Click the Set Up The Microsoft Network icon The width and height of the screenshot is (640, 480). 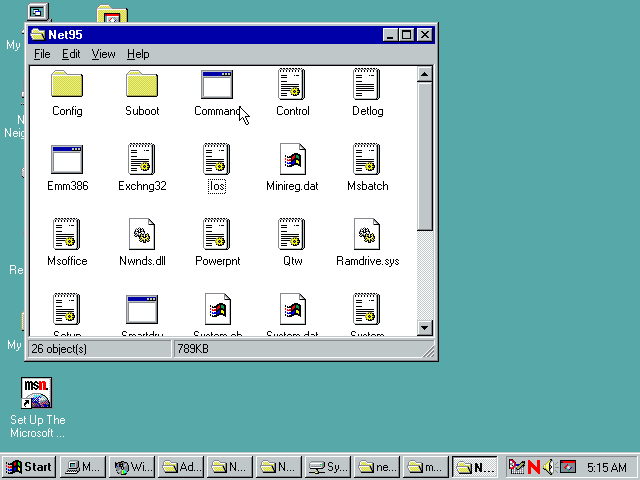pos(36,394)
